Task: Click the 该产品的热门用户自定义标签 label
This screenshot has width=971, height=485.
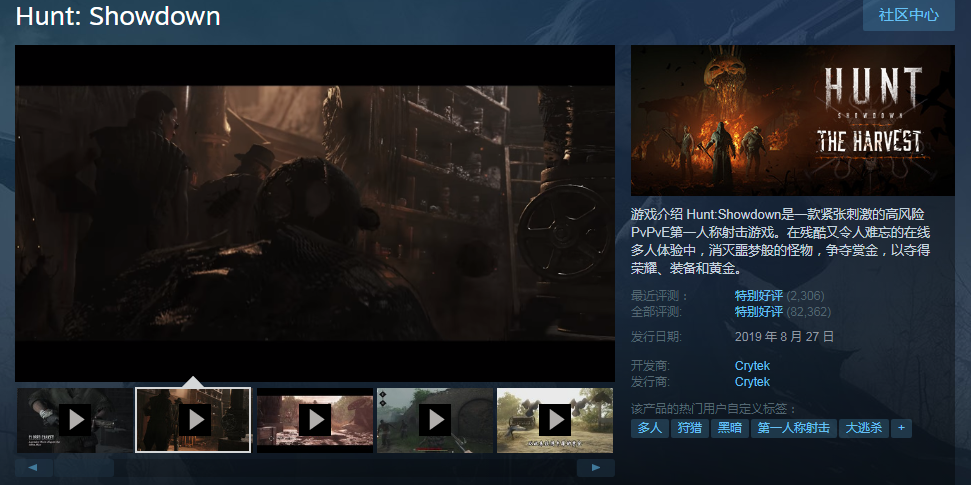Action: 714,409
